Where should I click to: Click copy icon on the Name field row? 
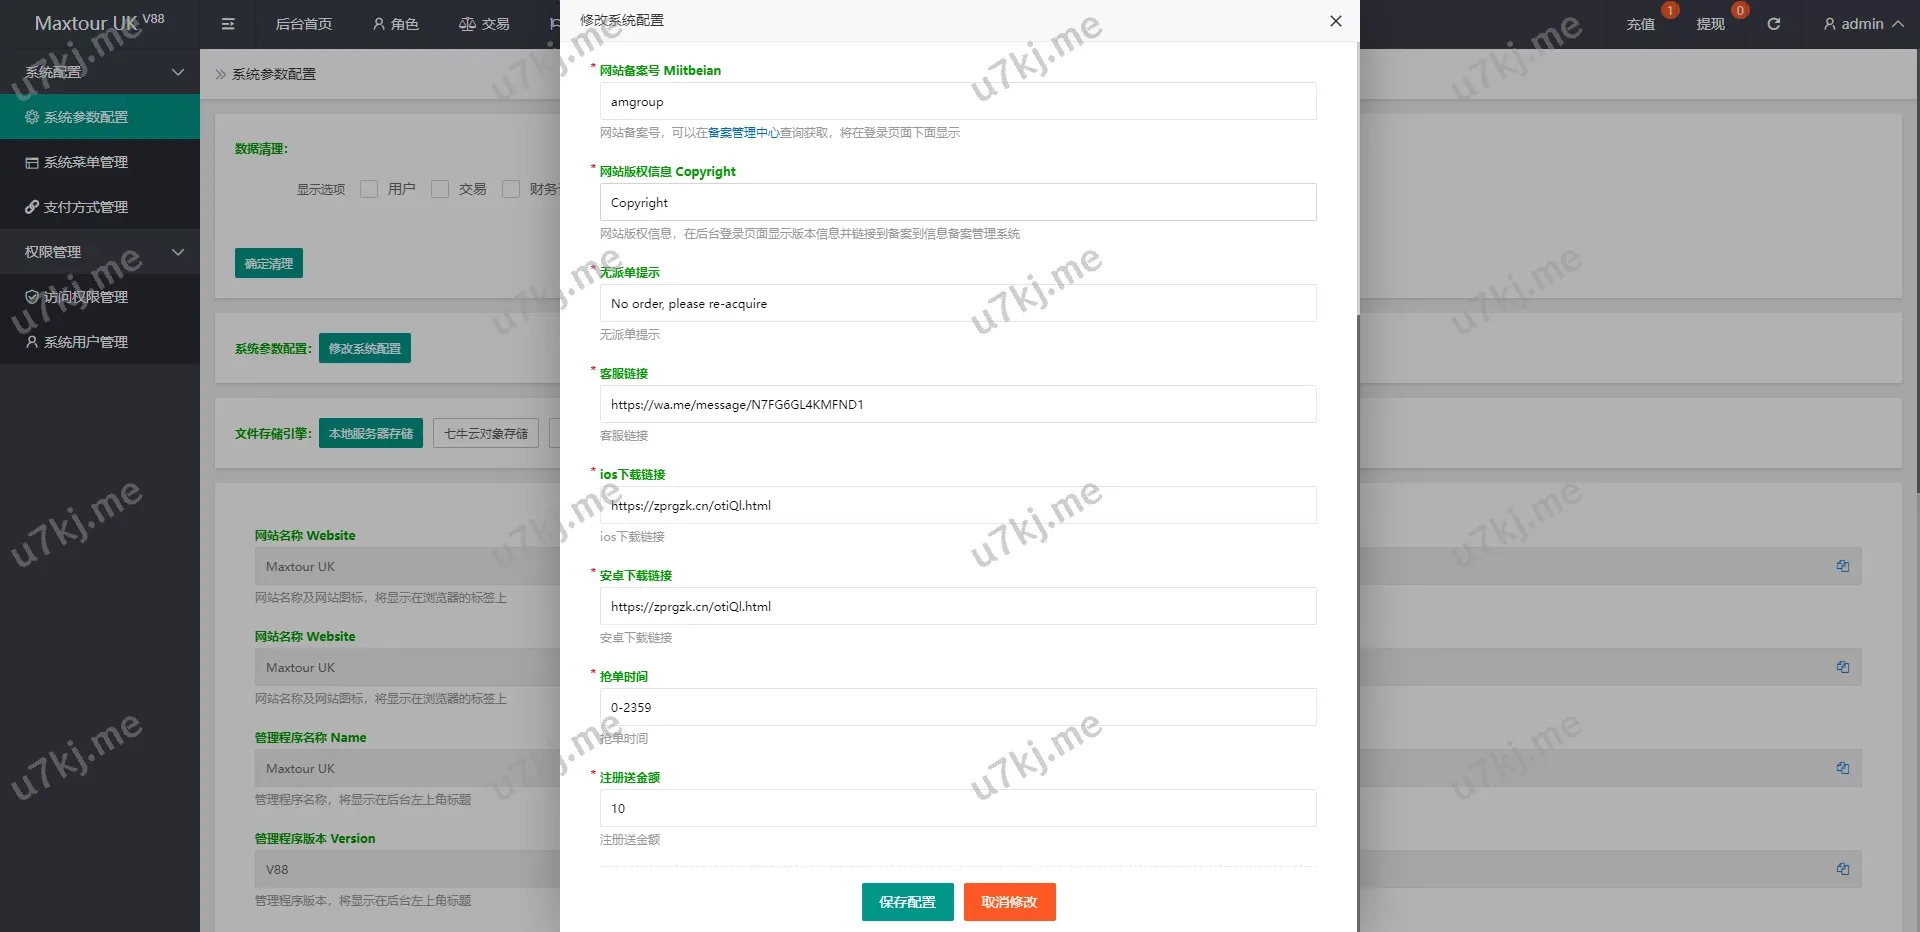pyautogui.click(x=1842, y=768)
